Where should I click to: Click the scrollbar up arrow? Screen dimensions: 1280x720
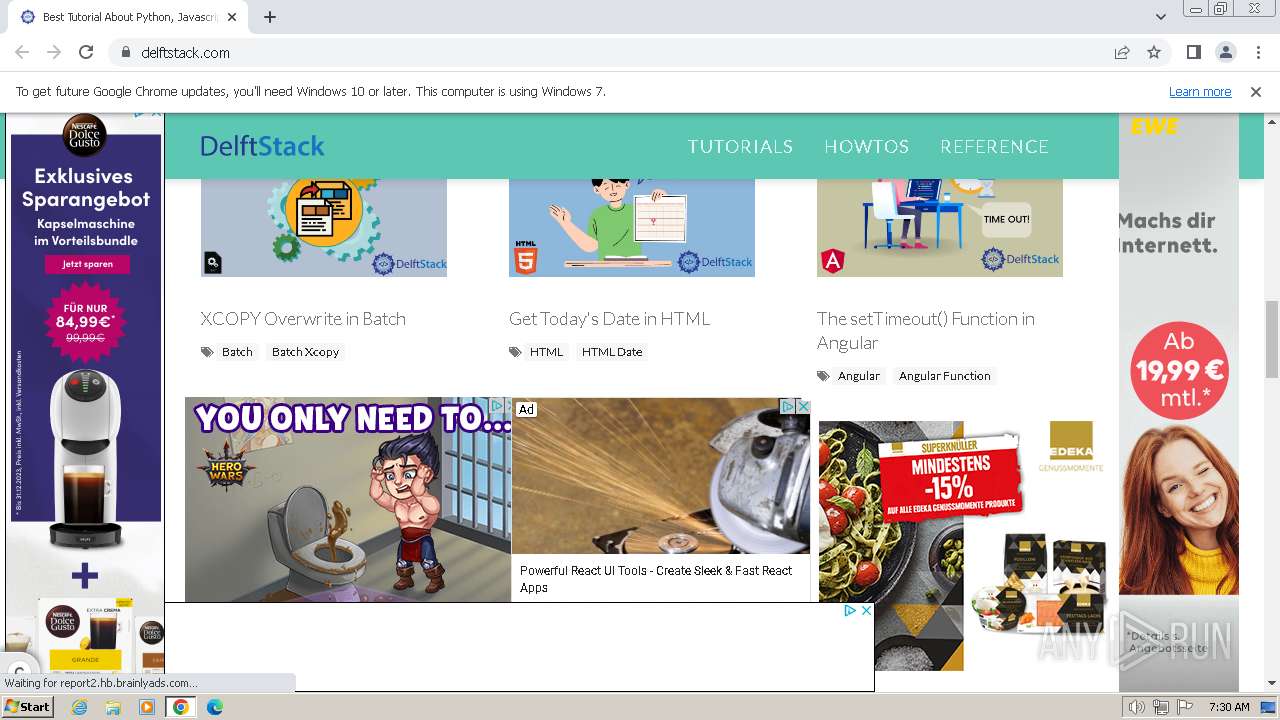coord(1272,120)
